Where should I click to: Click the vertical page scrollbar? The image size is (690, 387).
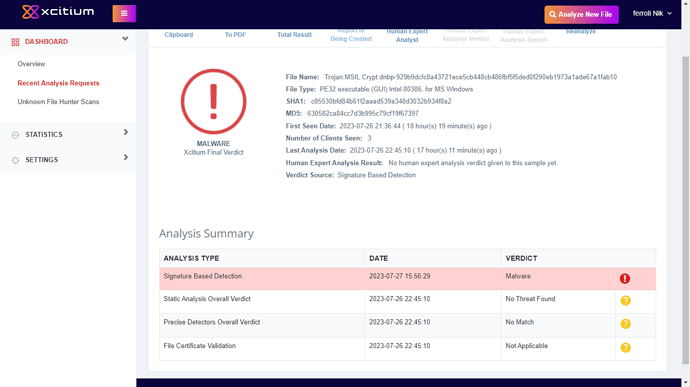pos(686,210)
